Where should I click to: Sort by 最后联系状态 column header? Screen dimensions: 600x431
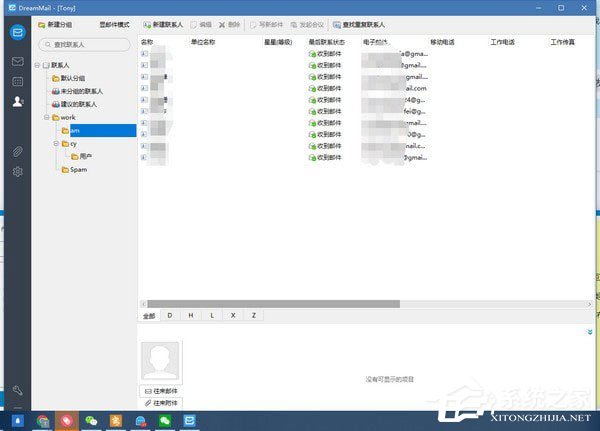coord(326,42)
